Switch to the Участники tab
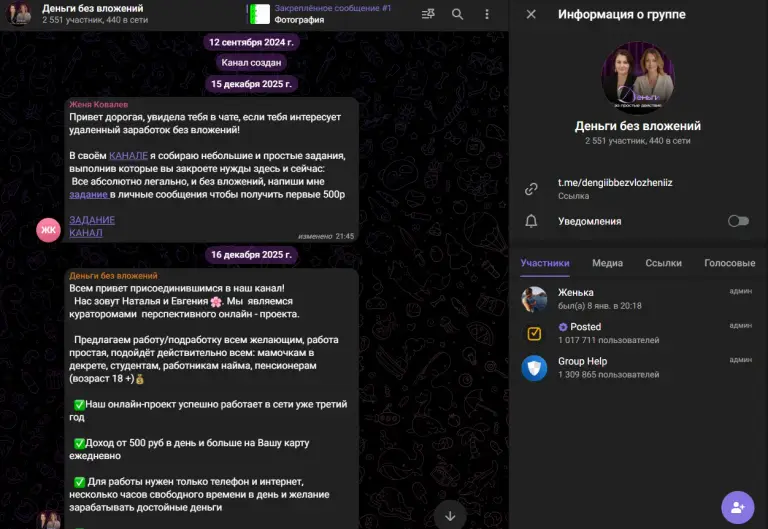 click(545, 263)
